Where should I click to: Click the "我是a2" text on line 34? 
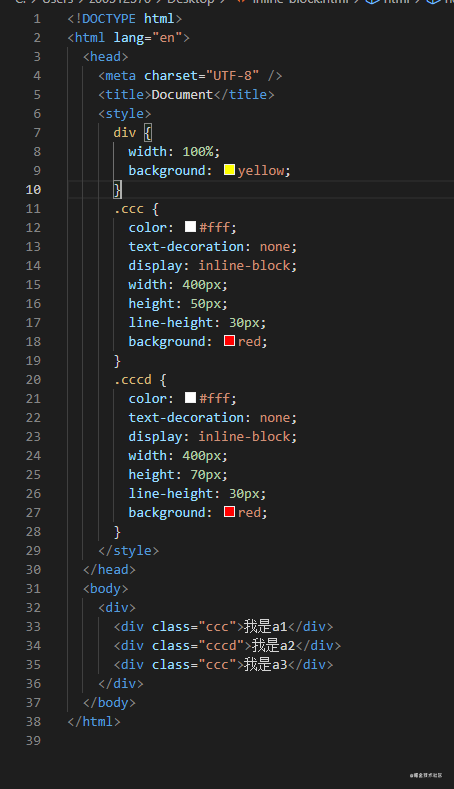(x=273, y=646)
